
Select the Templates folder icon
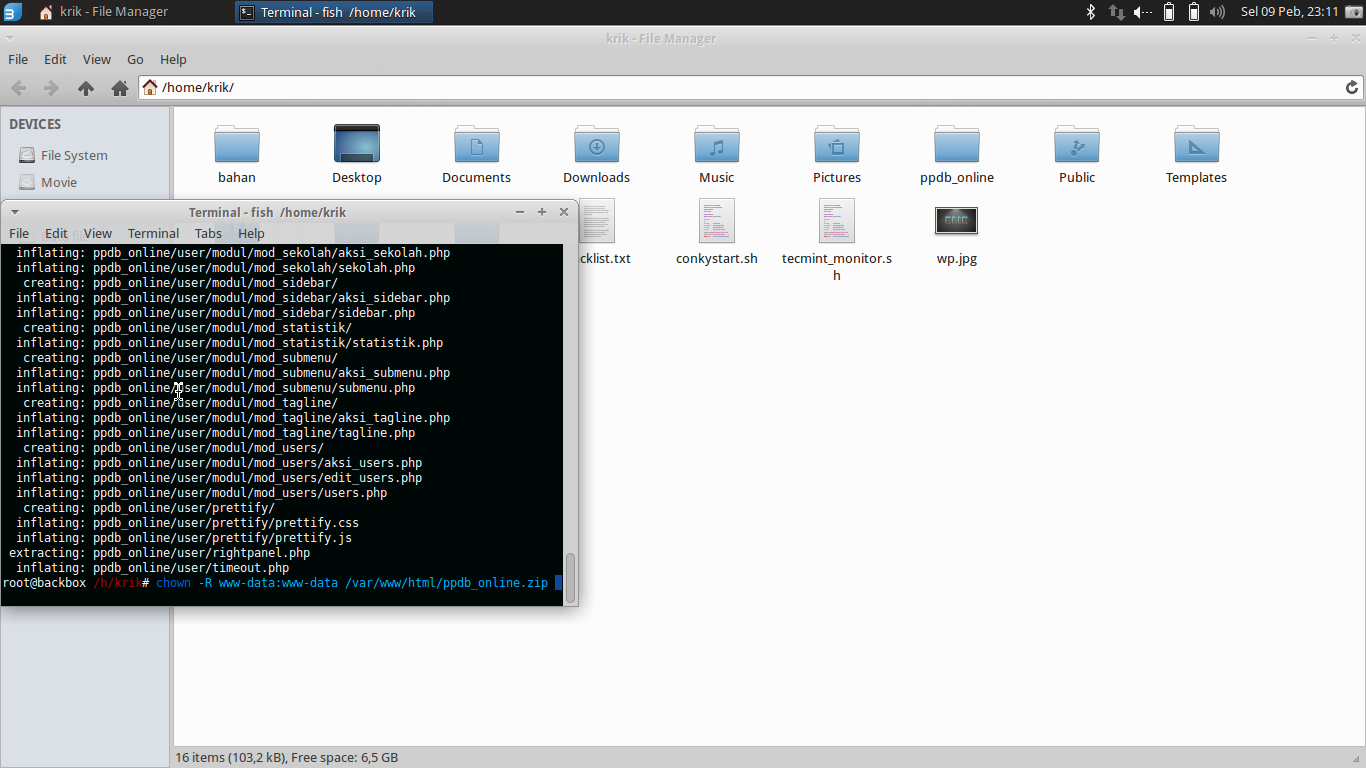point(1197,144)
